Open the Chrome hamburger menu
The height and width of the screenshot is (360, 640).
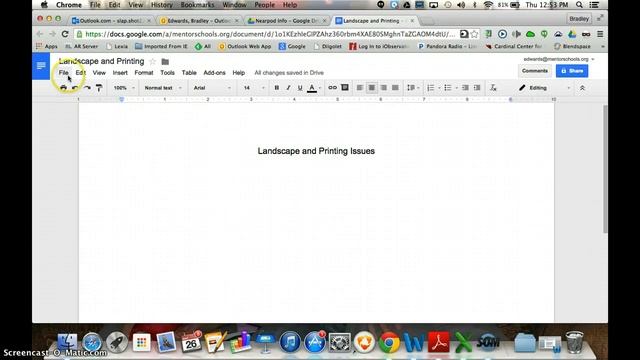[x=600, y=34]
